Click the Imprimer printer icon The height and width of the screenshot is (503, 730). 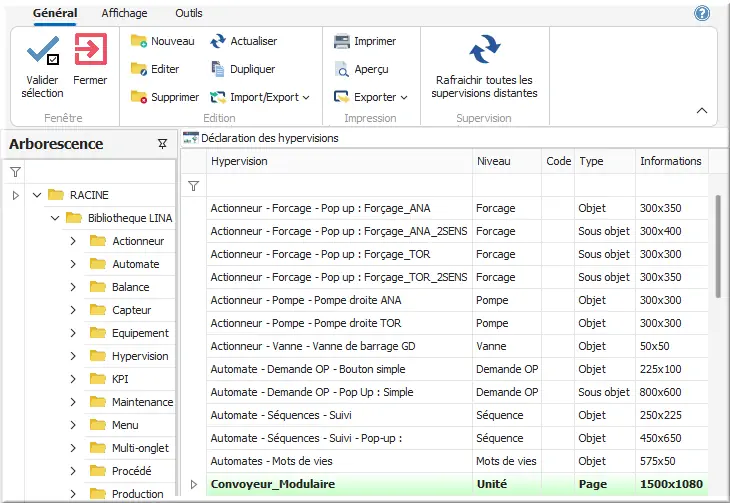tap(342, 41)
